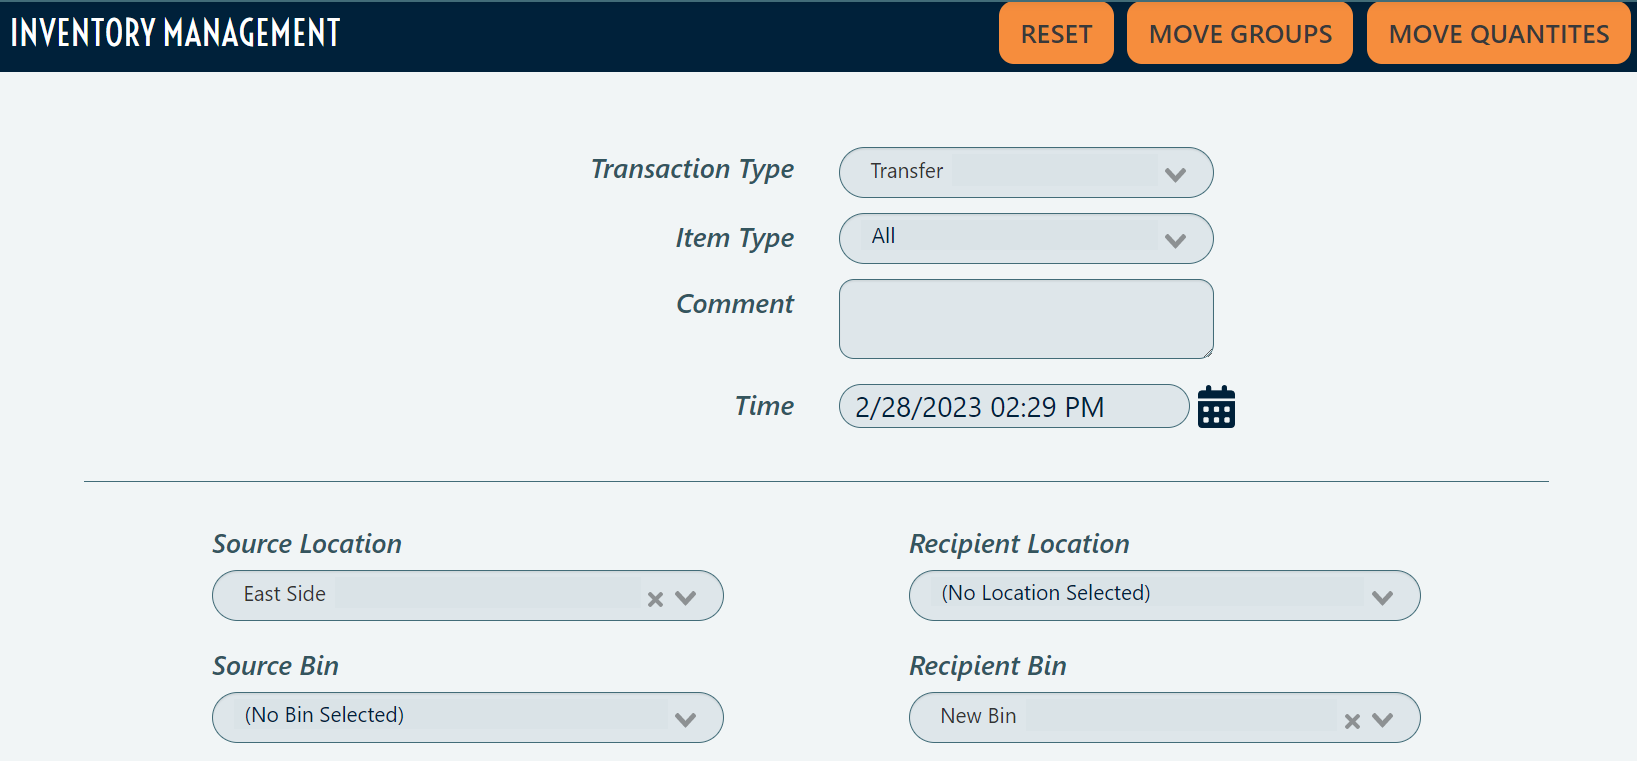Click the Source Bin chevron icon
This screenshot has width=1637, height=761.
(x=685, y=719)
